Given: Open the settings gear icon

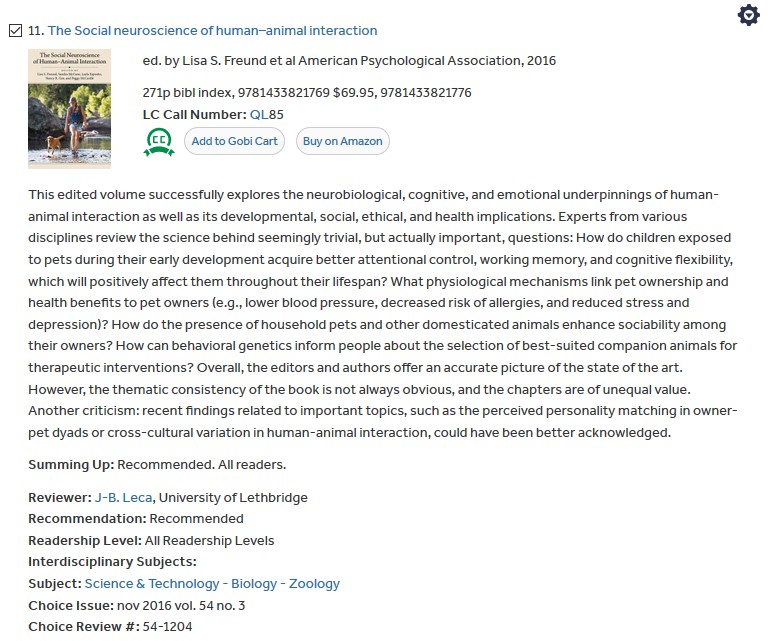Looking at the screenshot, I should point(748,16).
